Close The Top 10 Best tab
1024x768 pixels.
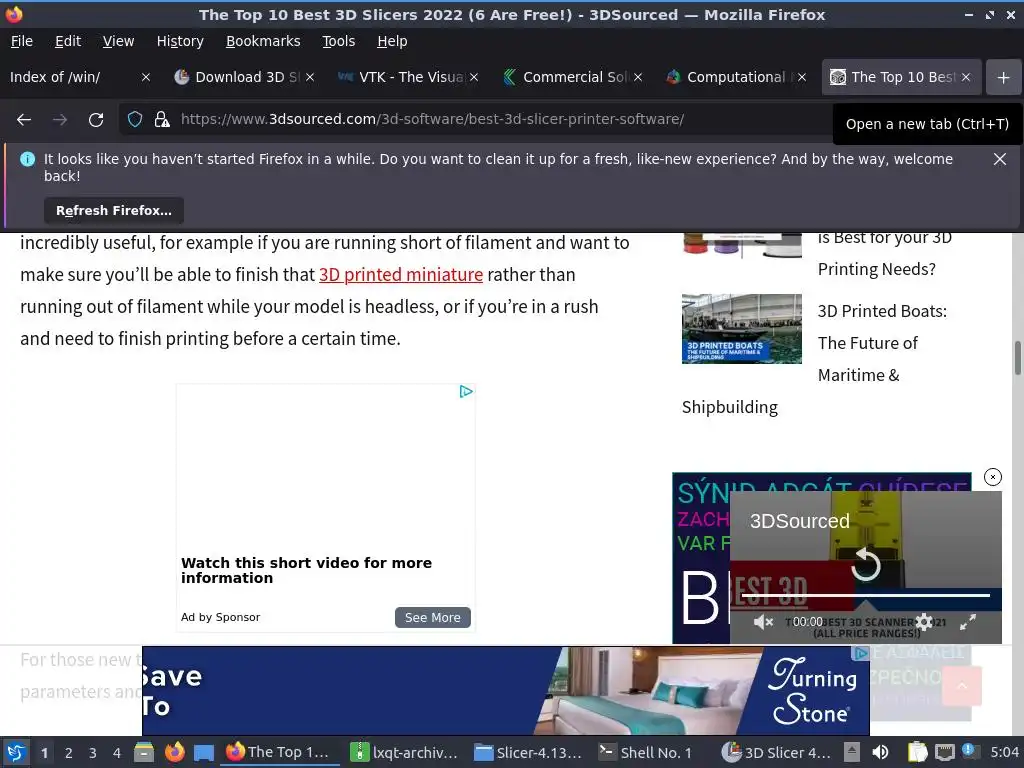(x=966, y=77)
